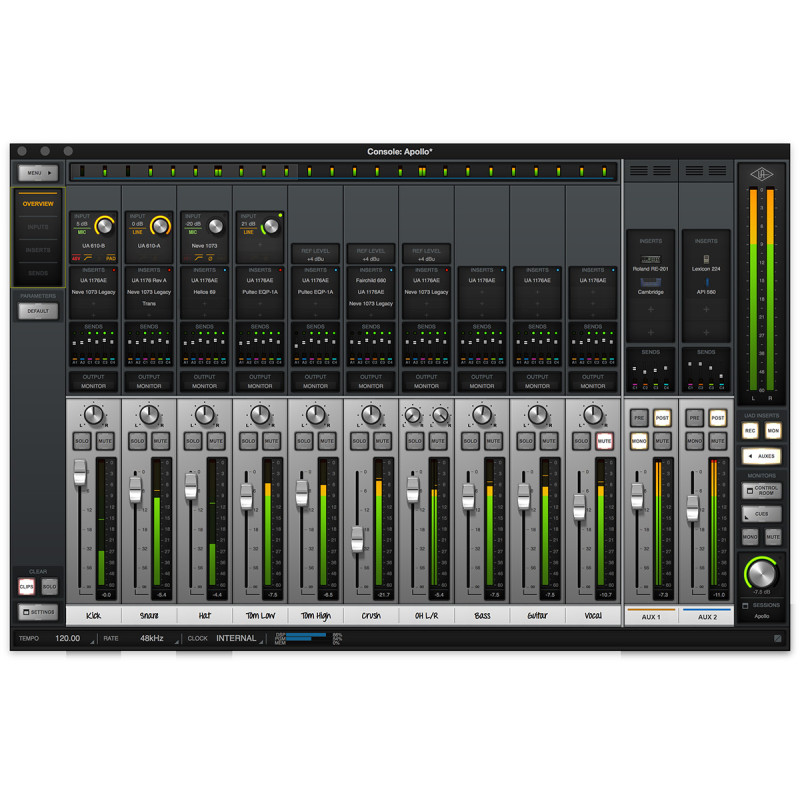
Task: Expand the MENU button at top left
Action: (37, 173)
